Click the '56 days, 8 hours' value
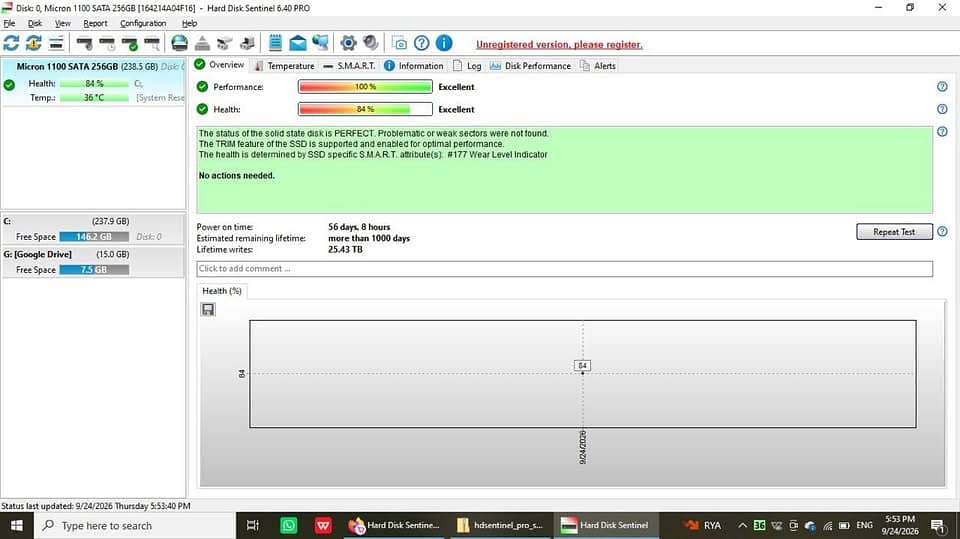Screen dimensions: 960x539 (x=359, y=227)
